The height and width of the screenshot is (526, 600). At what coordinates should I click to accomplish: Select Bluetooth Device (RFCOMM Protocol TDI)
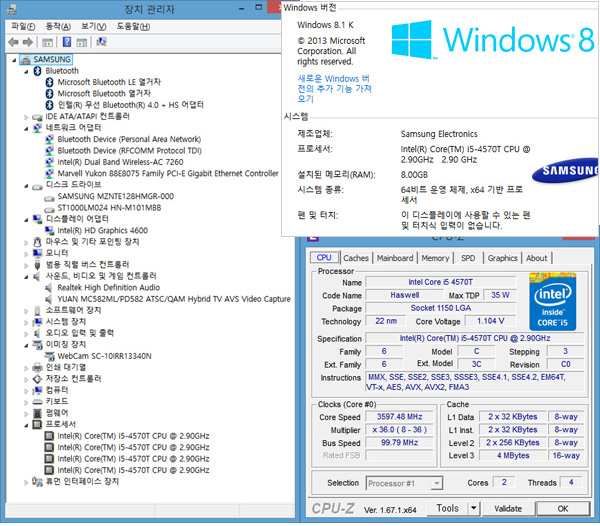(x=129, y=151)
